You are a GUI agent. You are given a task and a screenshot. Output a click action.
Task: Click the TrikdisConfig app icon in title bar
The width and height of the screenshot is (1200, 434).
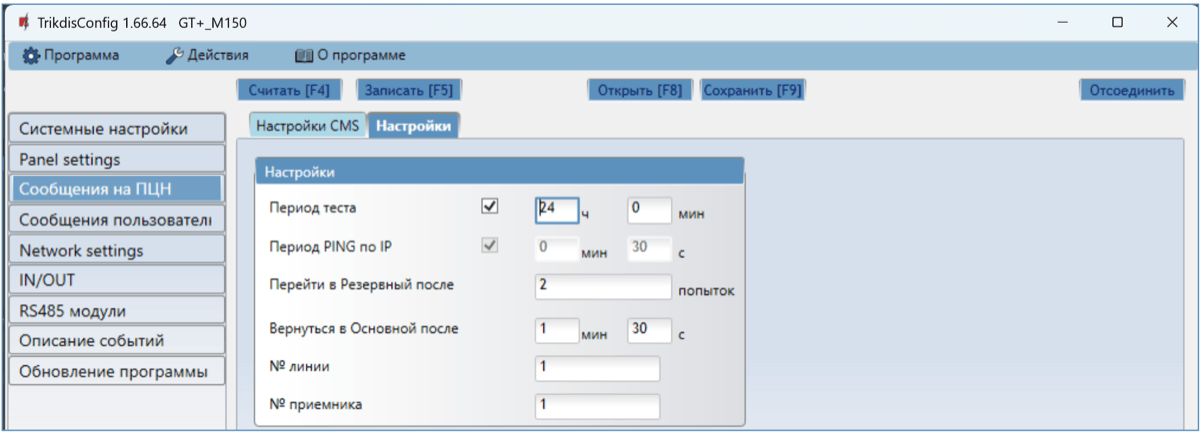tap(22, 22)
